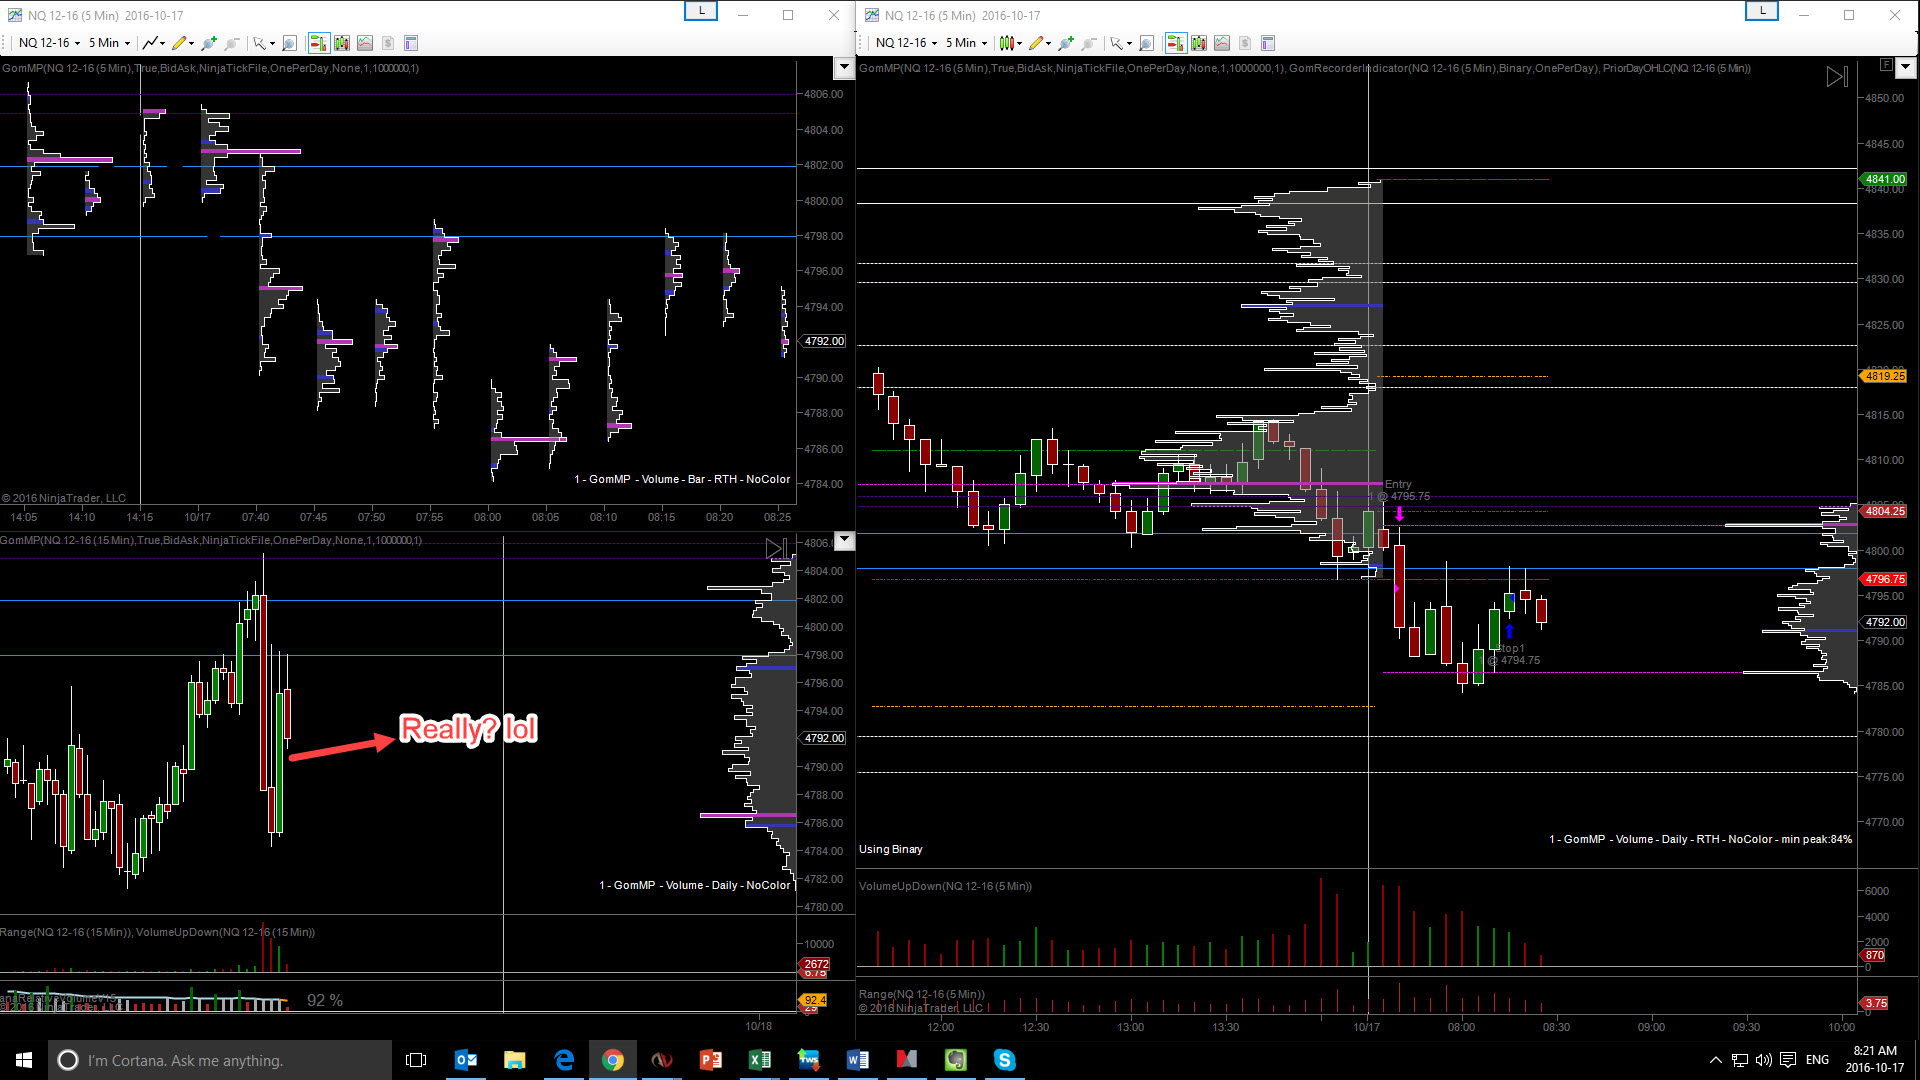Open Strategies icon in left window toolbar
This screenshot has height=1080, width=1920.
[365, 43]
